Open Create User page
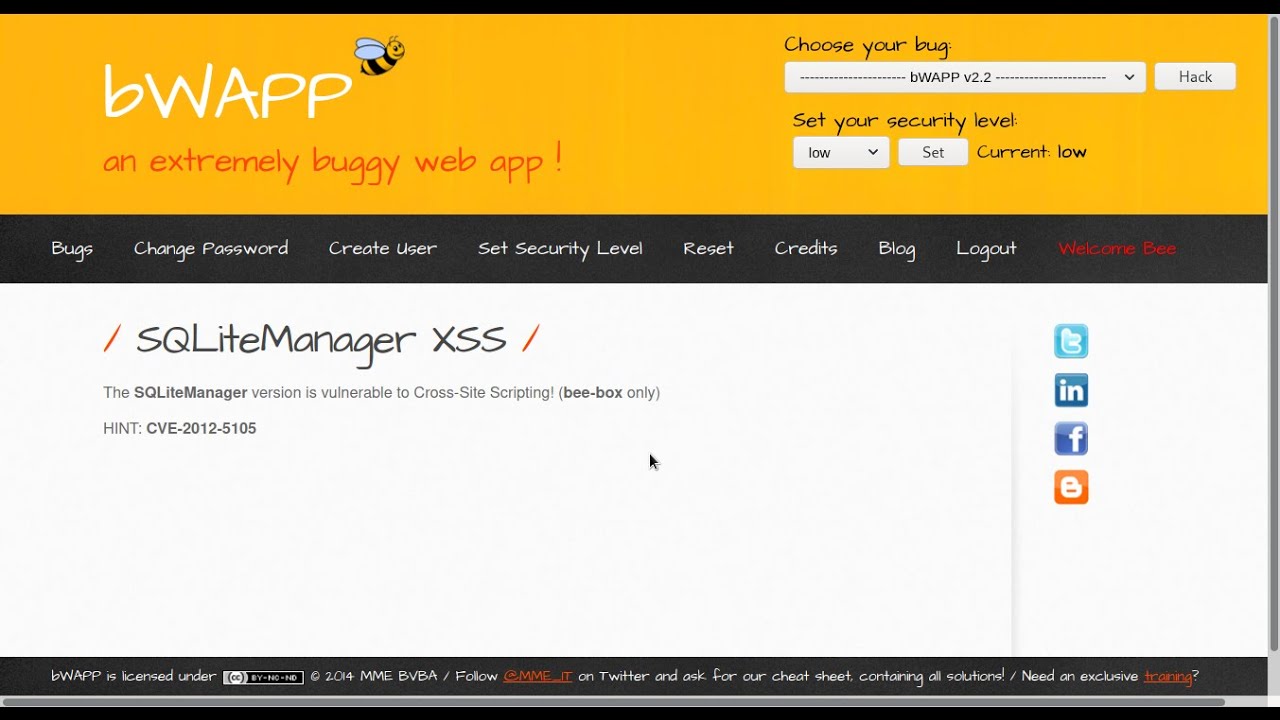This screenshot has height=720, width=1280. [383, 248]
